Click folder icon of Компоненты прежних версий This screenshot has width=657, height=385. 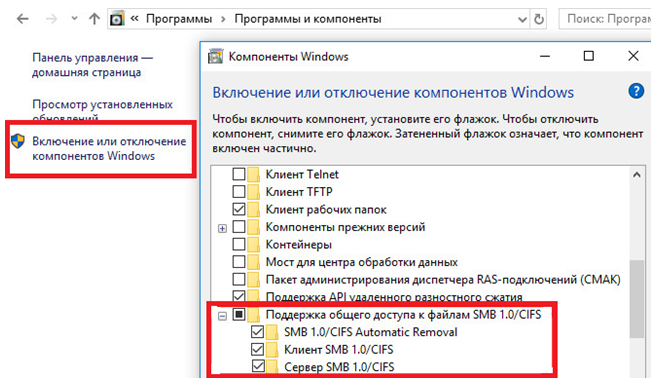point(253,227)
